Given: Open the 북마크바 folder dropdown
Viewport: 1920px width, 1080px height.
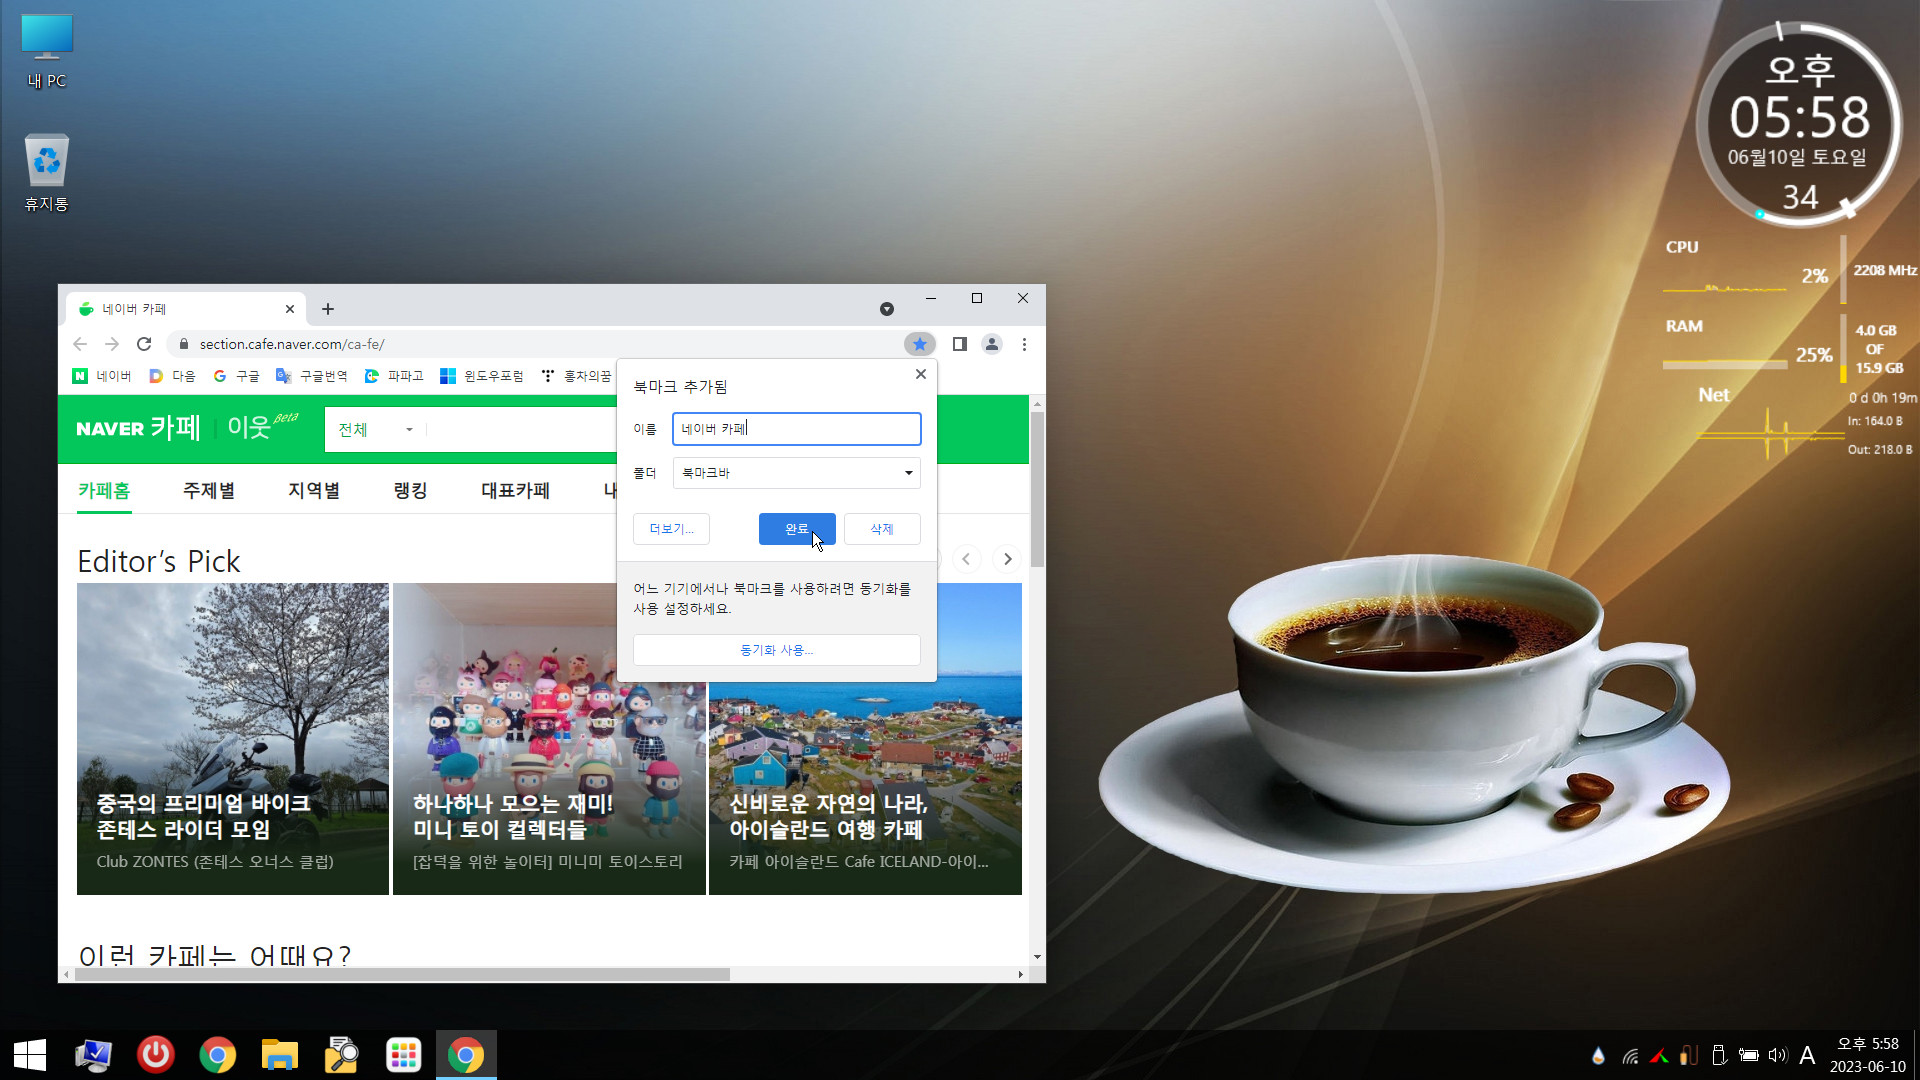Looking at the screenshot, I should tap(796, 473).
